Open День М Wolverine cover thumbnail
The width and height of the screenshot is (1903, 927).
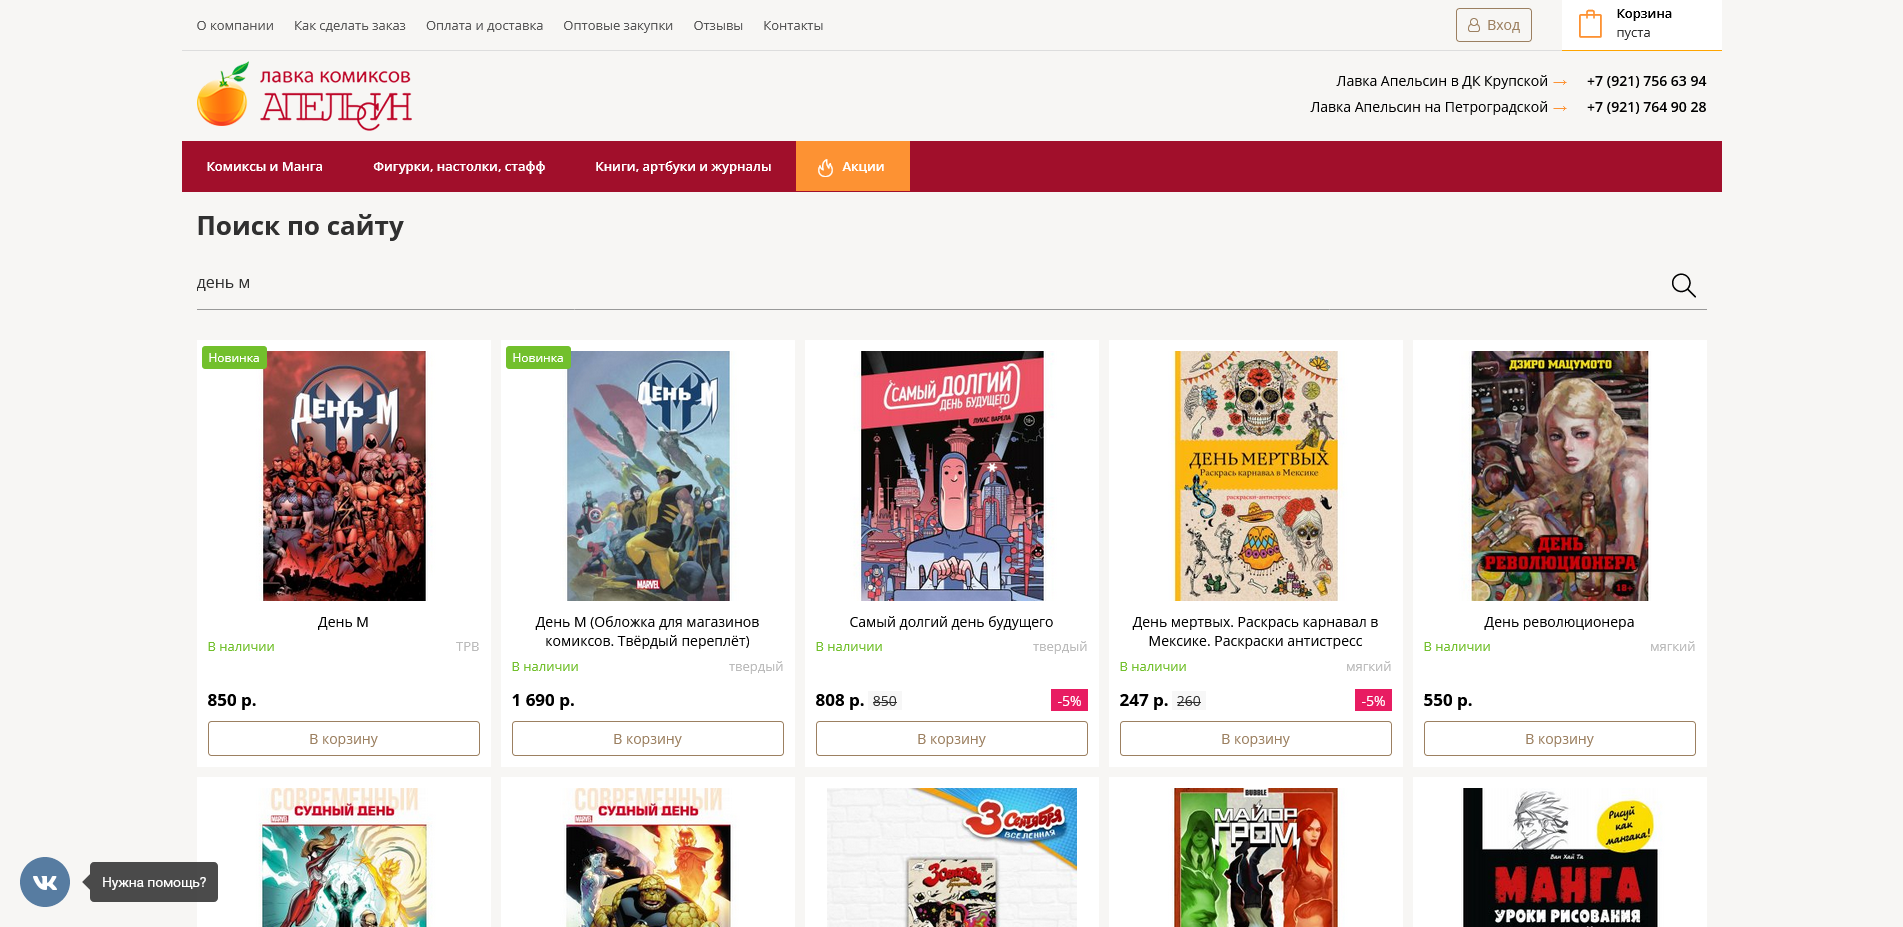[648, 476]
